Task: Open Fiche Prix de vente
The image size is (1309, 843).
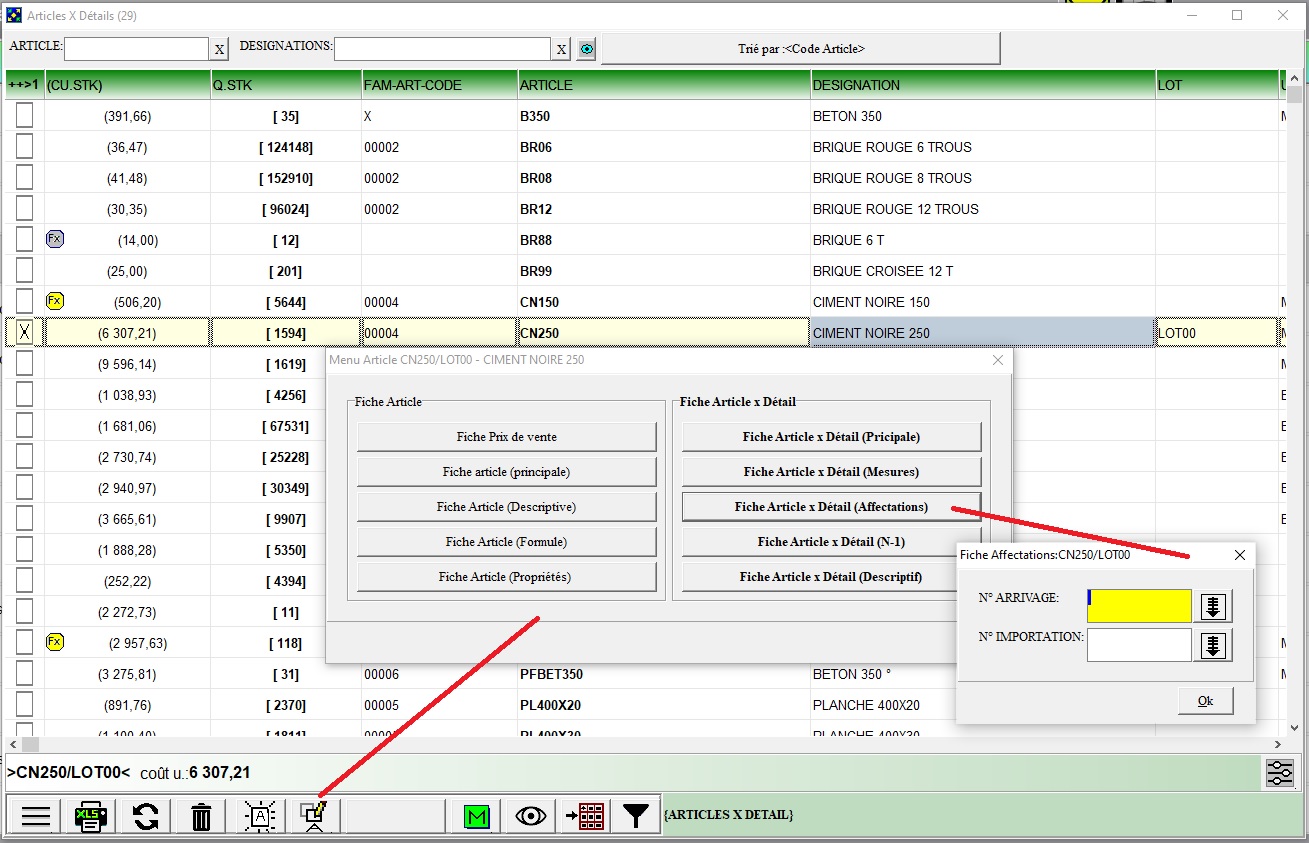Action: (506, 437)
